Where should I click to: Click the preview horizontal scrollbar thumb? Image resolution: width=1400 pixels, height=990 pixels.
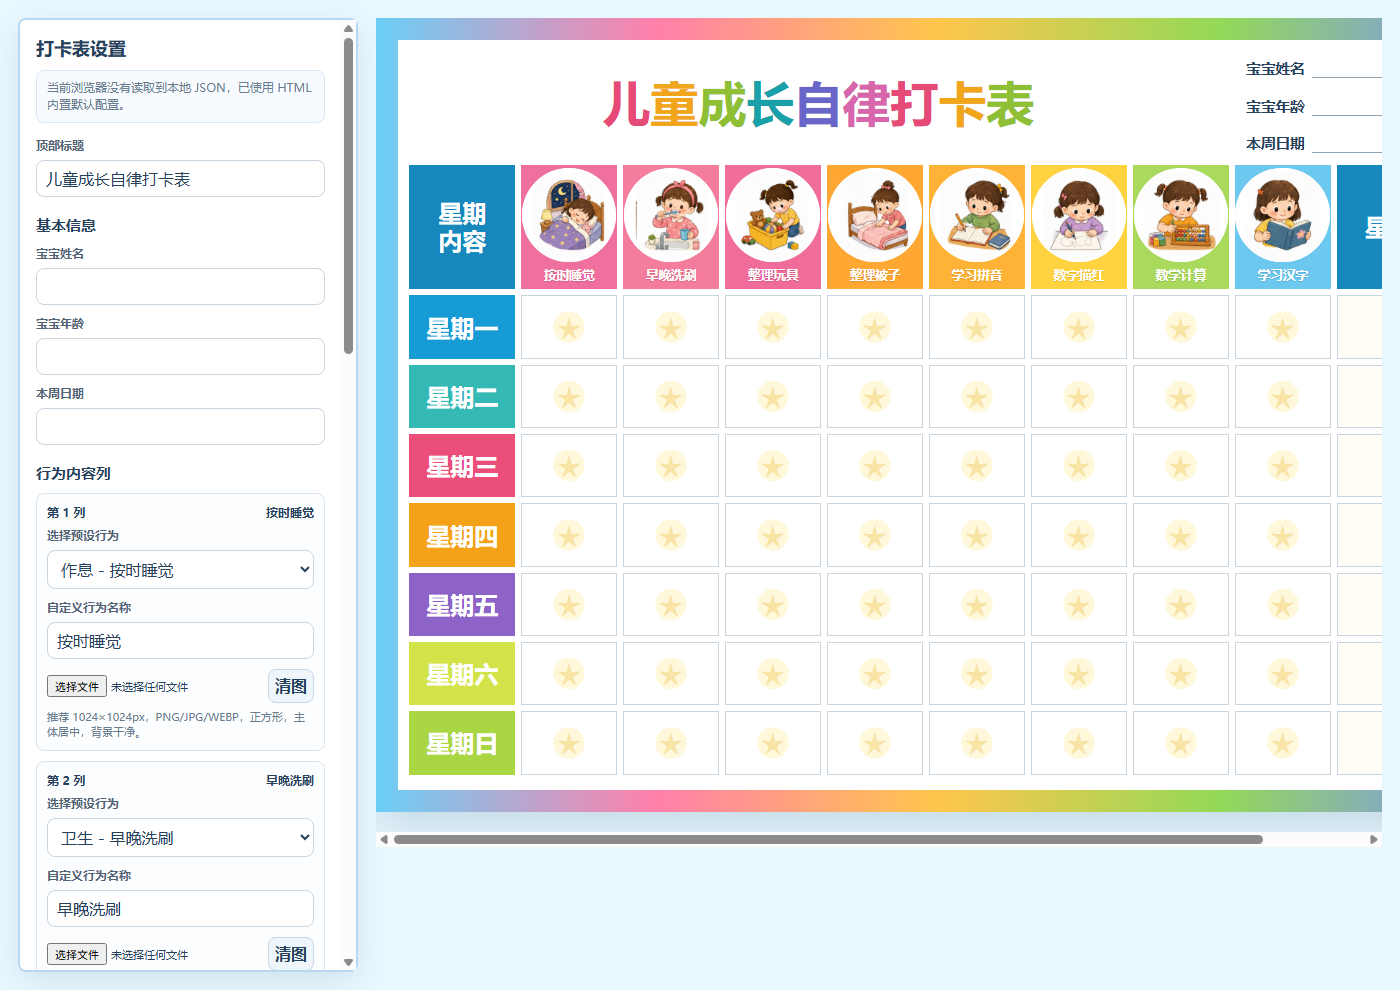pyautogui.click(x=828, y=840)
